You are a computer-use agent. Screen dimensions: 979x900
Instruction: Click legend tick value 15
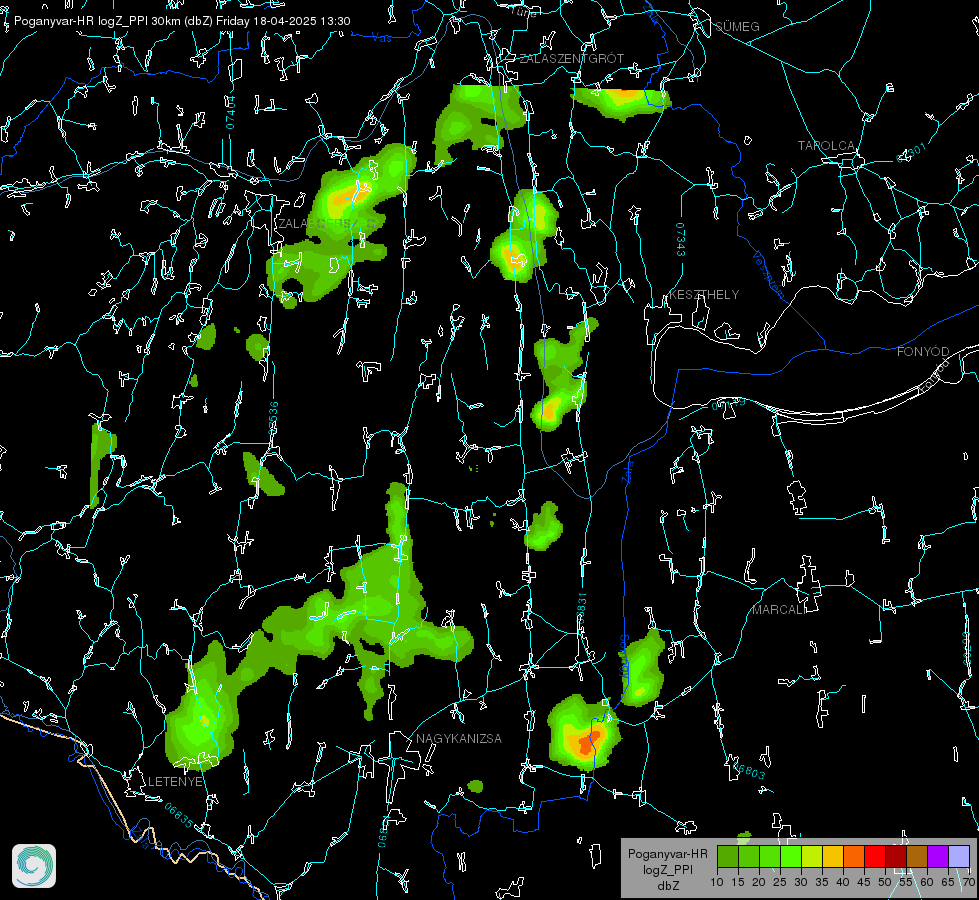[738, 882]
